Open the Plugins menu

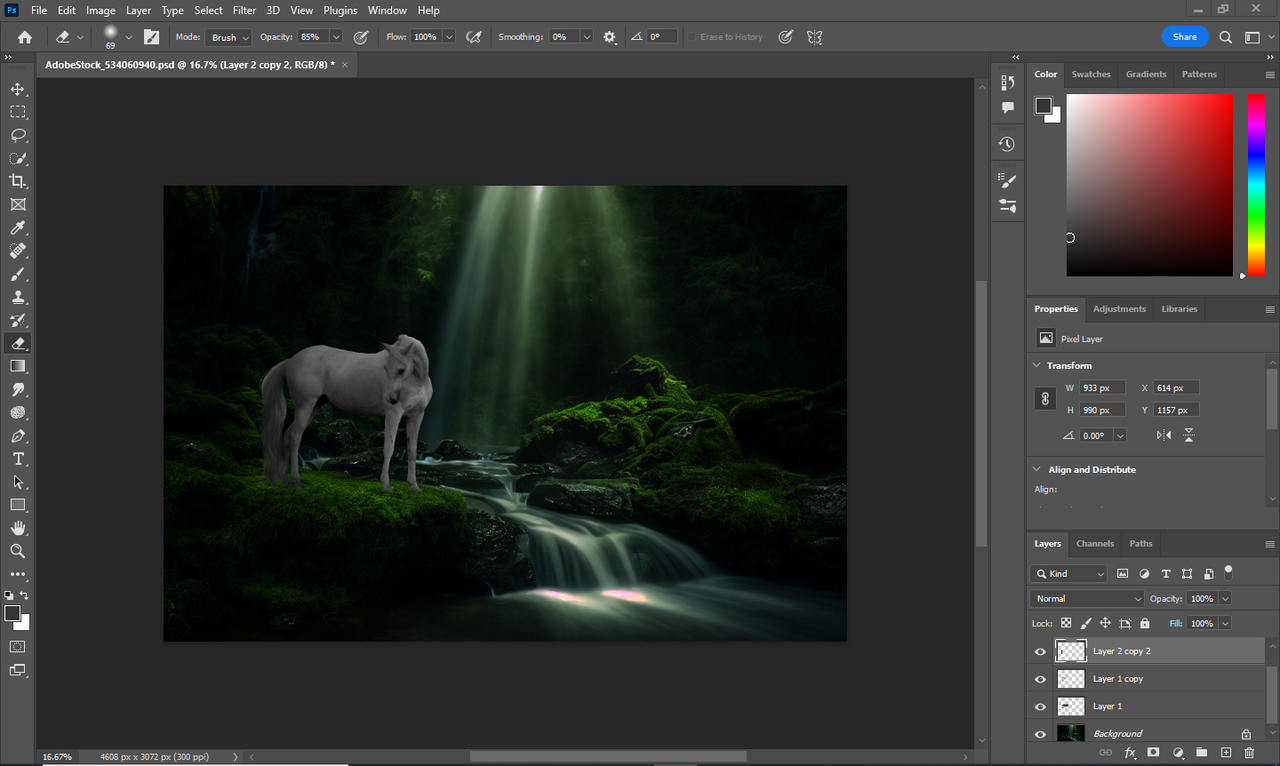coord(340,10)
